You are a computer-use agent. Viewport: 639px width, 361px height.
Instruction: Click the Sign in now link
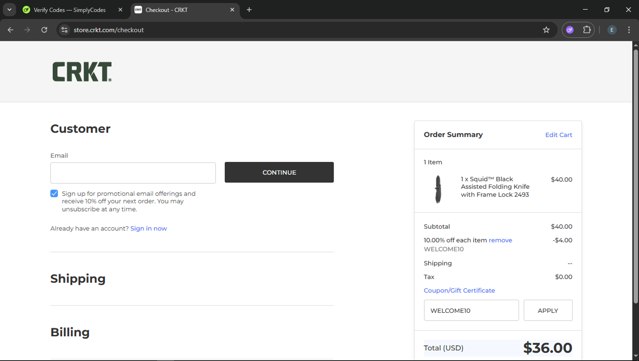point(149,229)
